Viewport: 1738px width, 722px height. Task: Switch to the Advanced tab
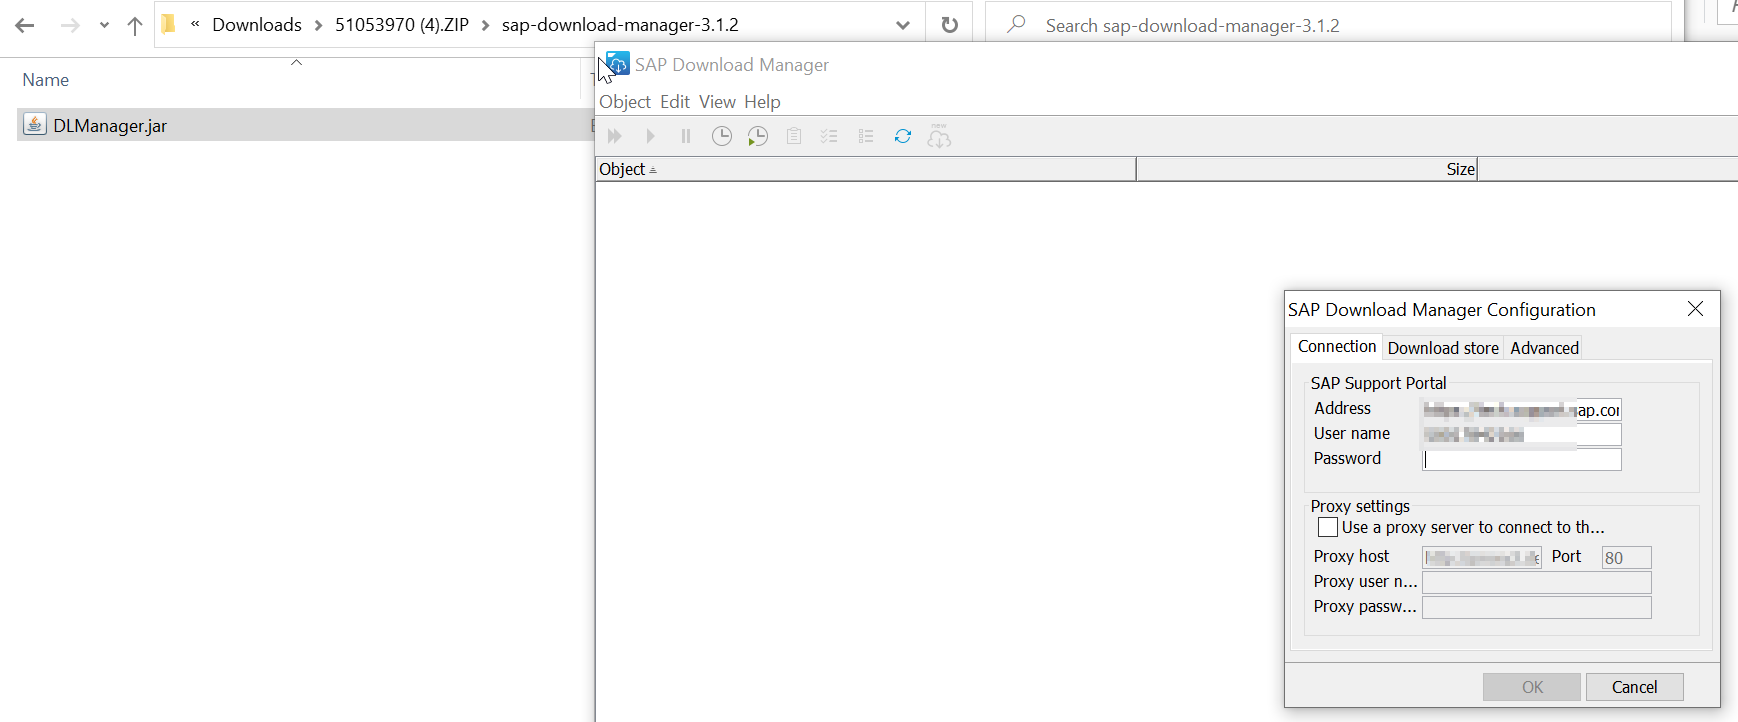(1544, 348)
